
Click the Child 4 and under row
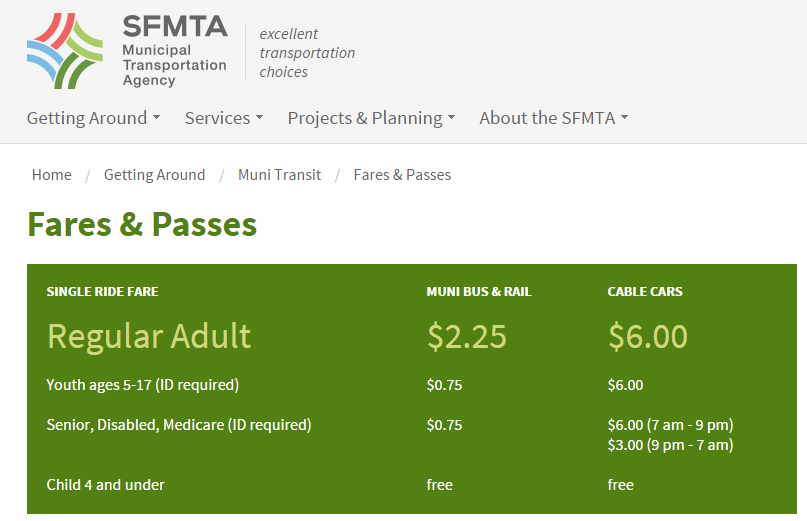click(x=106, y=485)
